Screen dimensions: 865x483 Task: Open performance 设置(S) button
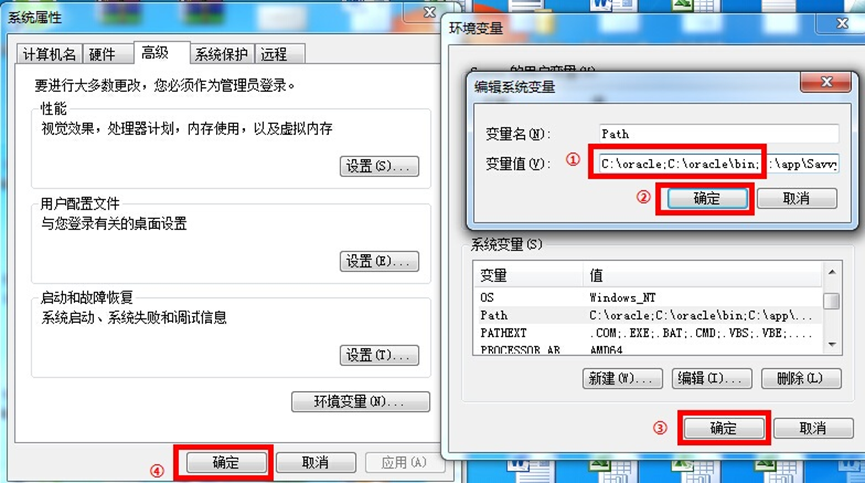[x=379, y=166]
